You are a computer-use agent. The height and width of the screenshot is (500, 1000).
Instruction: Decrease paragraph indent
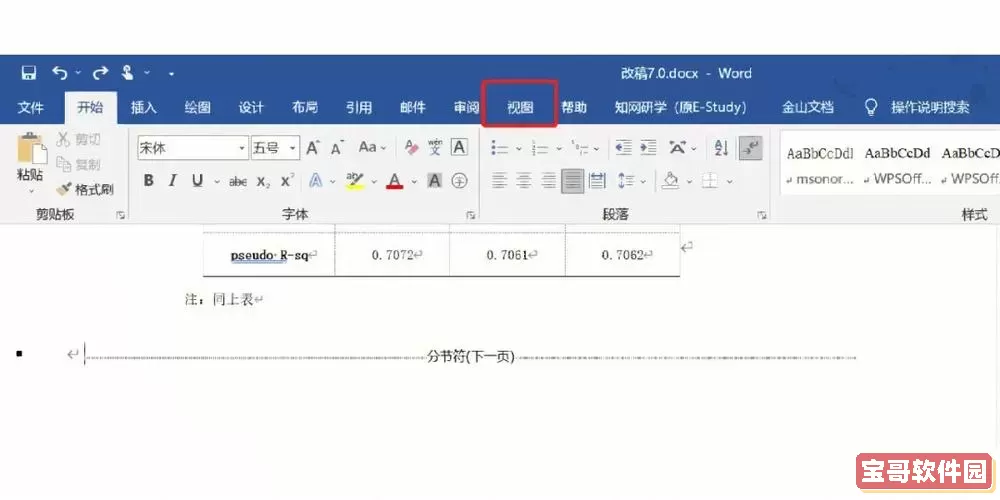(623, 148)
